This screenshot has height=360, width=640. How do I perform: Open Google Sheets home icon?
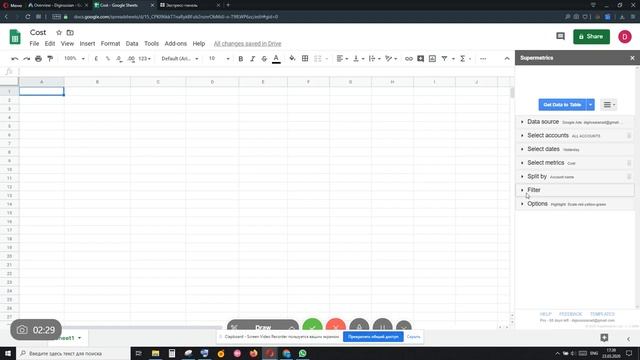tap(15, 37)
